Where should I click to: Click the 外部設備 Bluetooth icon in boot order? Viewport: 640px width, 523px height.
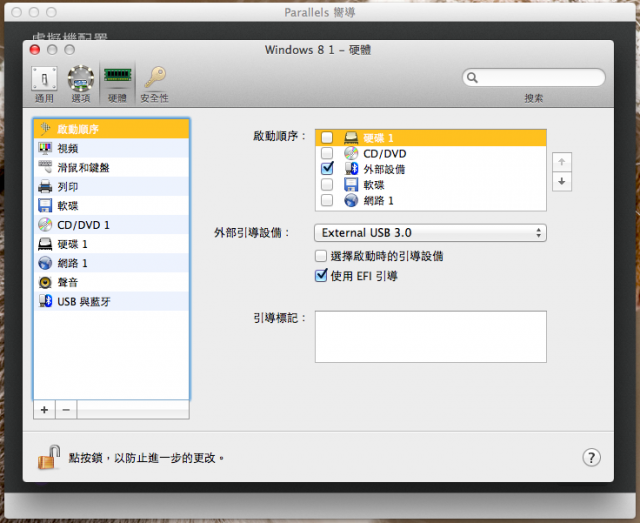[351, 169]
